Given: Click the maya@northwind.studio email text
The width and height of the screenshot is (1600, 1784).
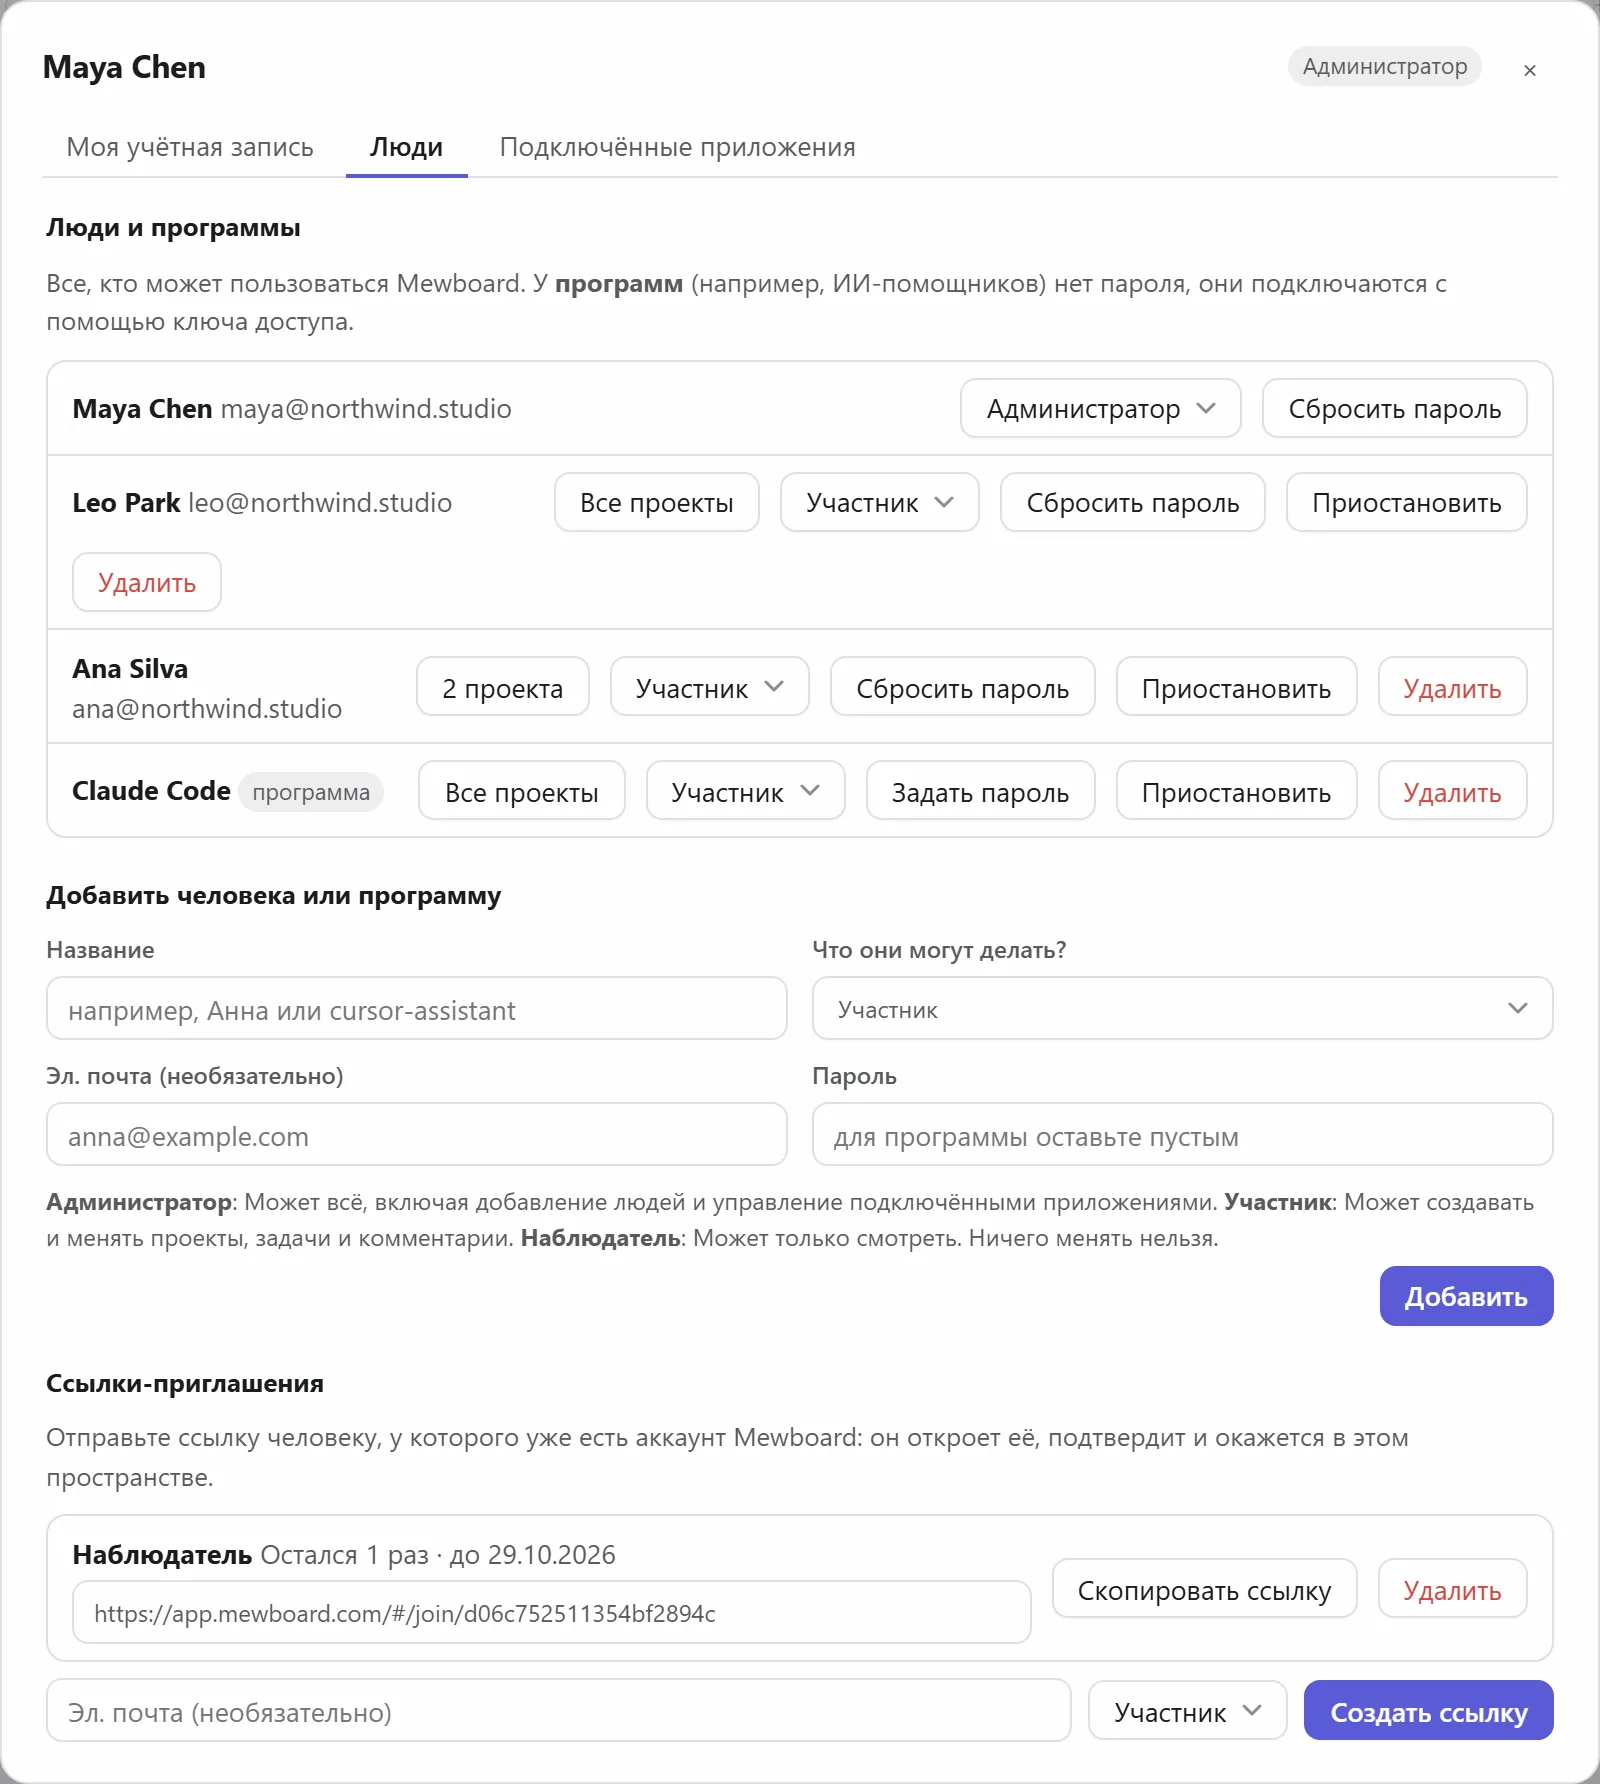Looking at the screenshot, I should tap(366, 408).
